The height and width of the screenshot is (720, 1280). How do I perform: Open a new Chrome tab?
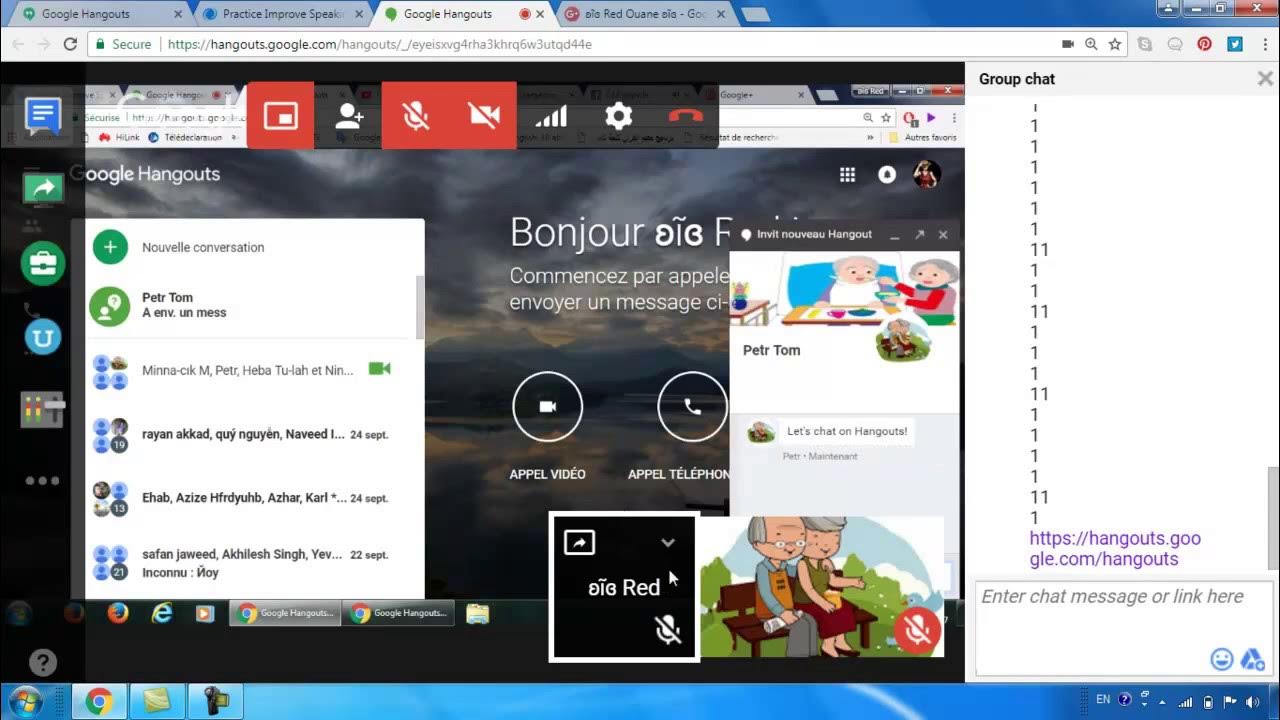[x=755, y=14]
